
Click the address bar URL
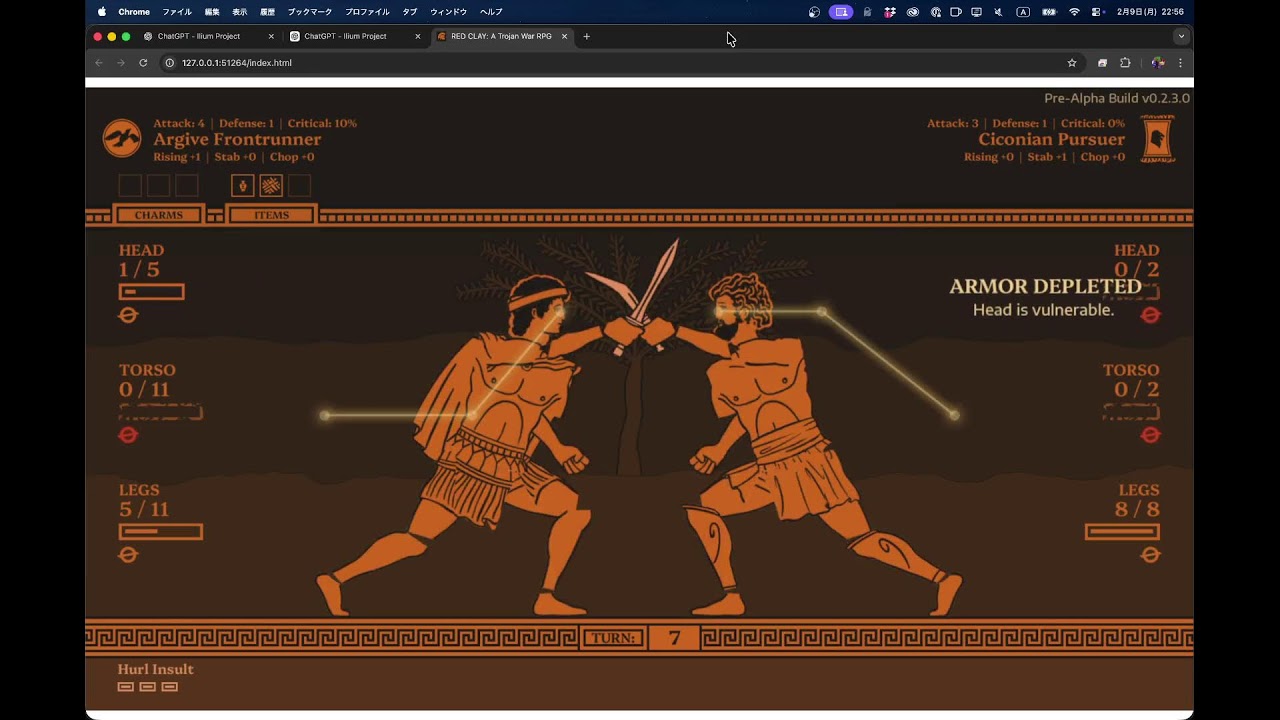[237, 63]
